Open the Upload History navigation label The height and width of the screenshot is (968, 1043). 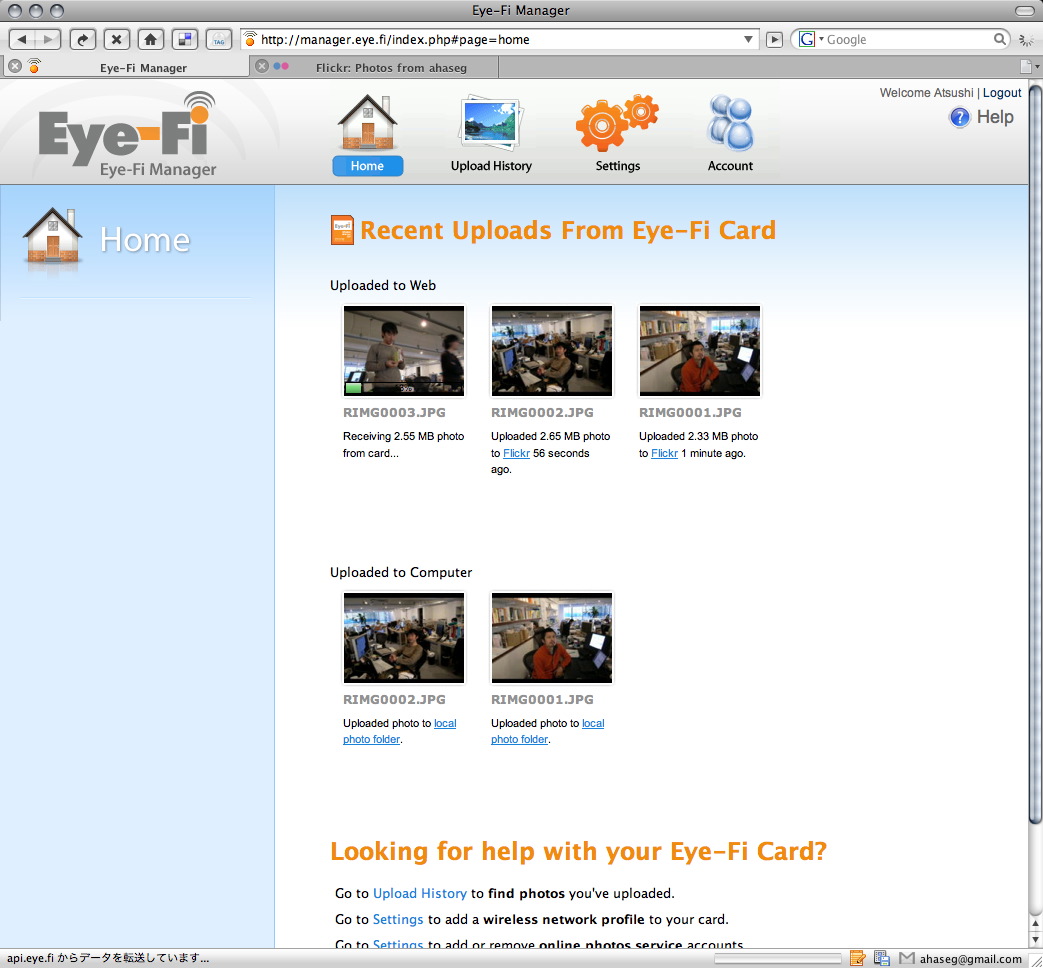pyautogui.click(x=491, y=166)
